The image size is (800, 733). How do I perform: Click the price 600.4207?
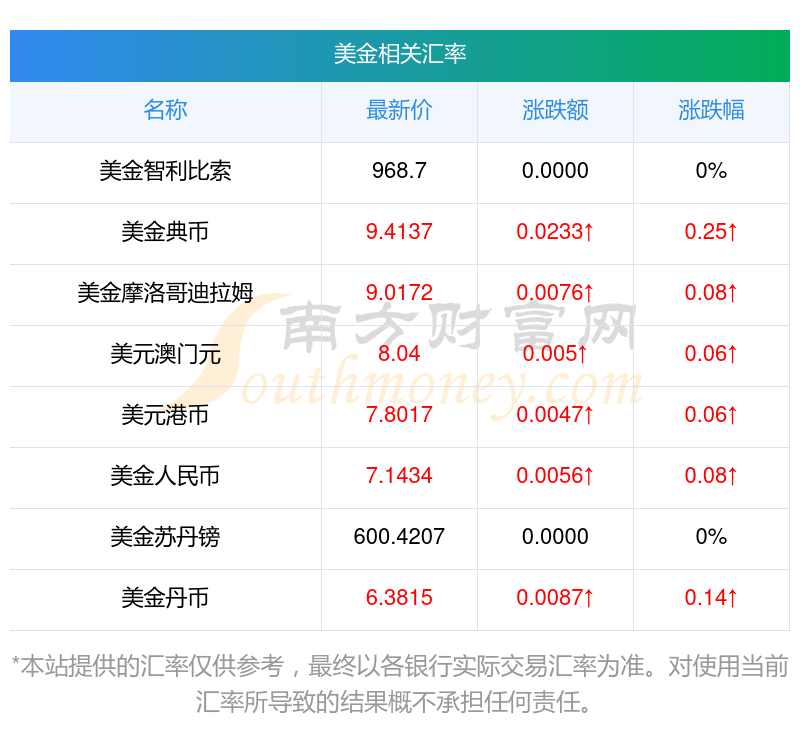[399, 537]
